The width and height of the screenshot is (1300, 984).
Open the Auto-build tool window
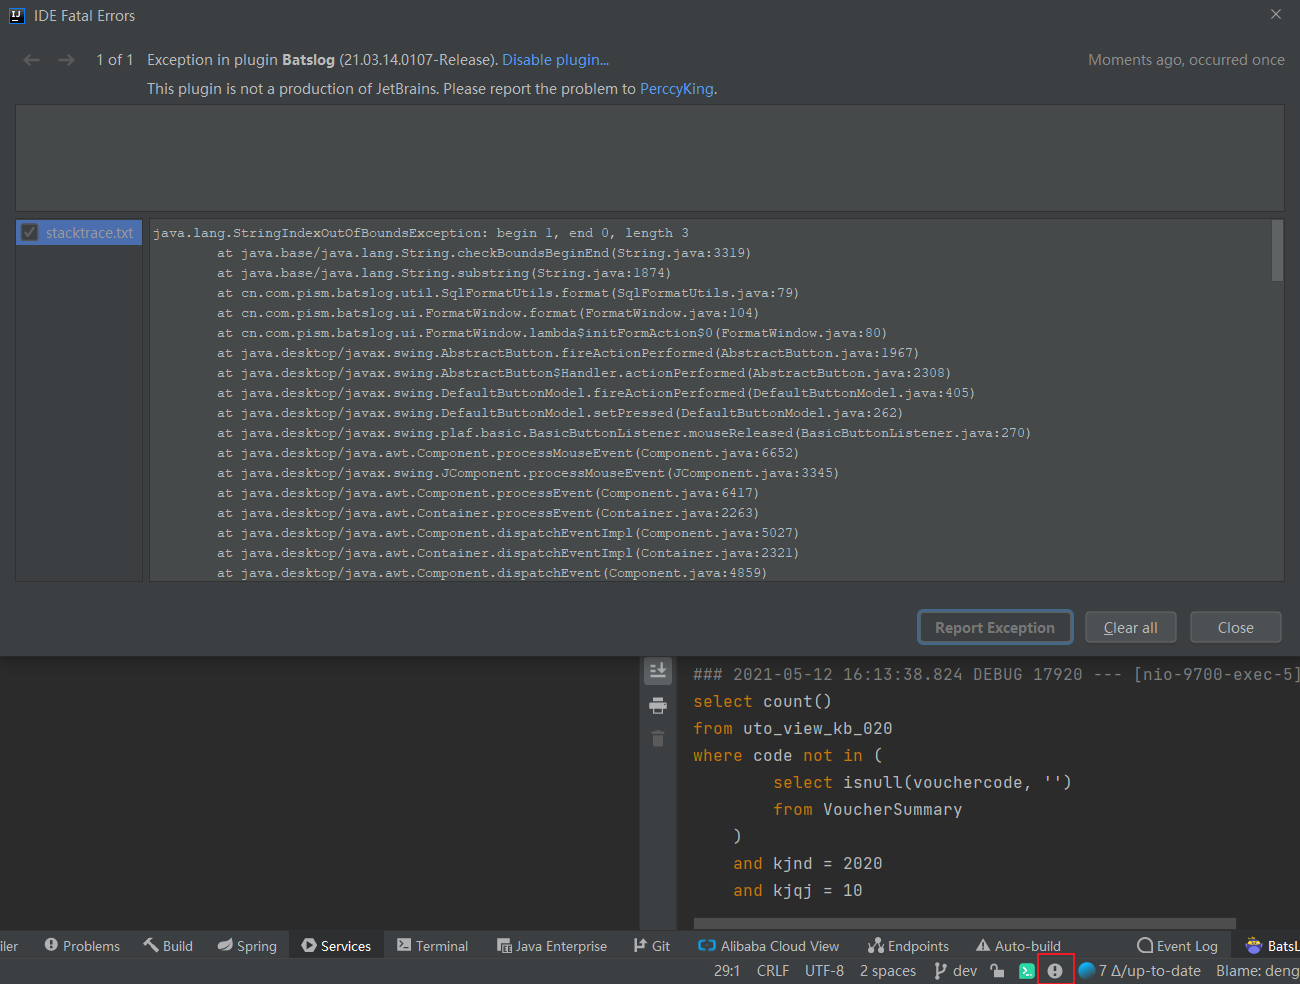click(x=1018, y=945)
